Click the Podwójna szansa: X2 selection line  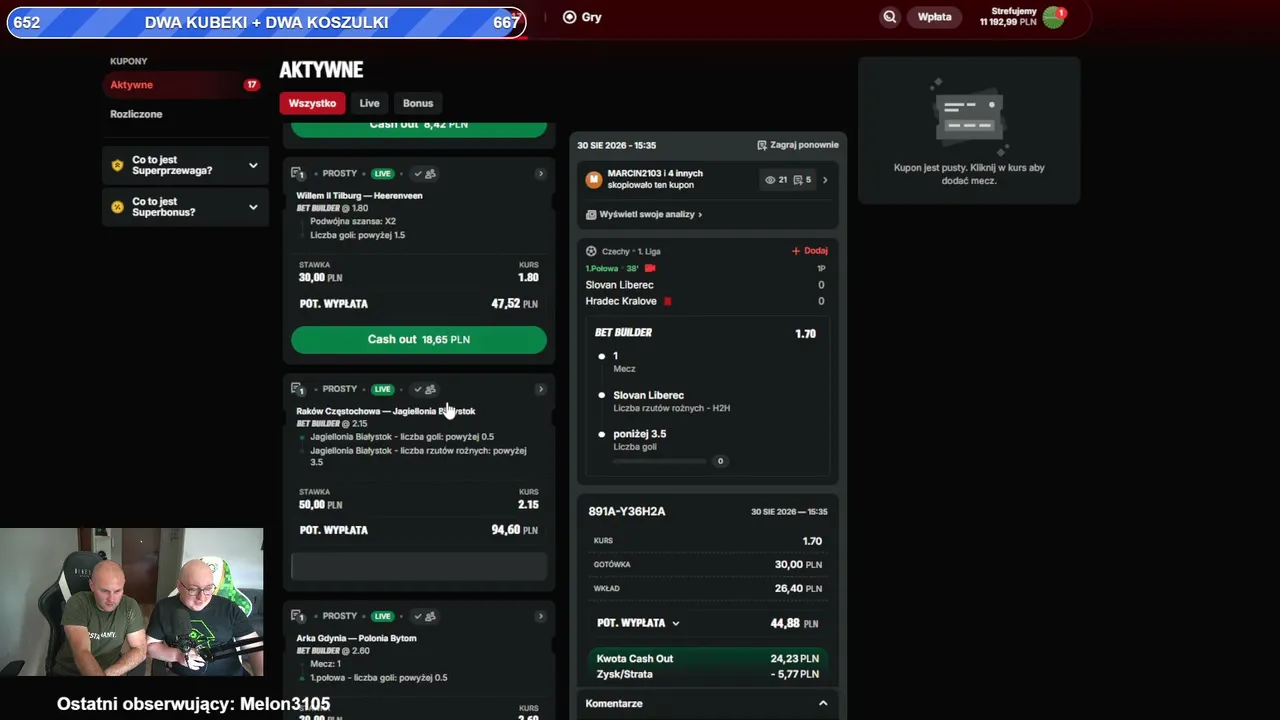coord(353,221)
